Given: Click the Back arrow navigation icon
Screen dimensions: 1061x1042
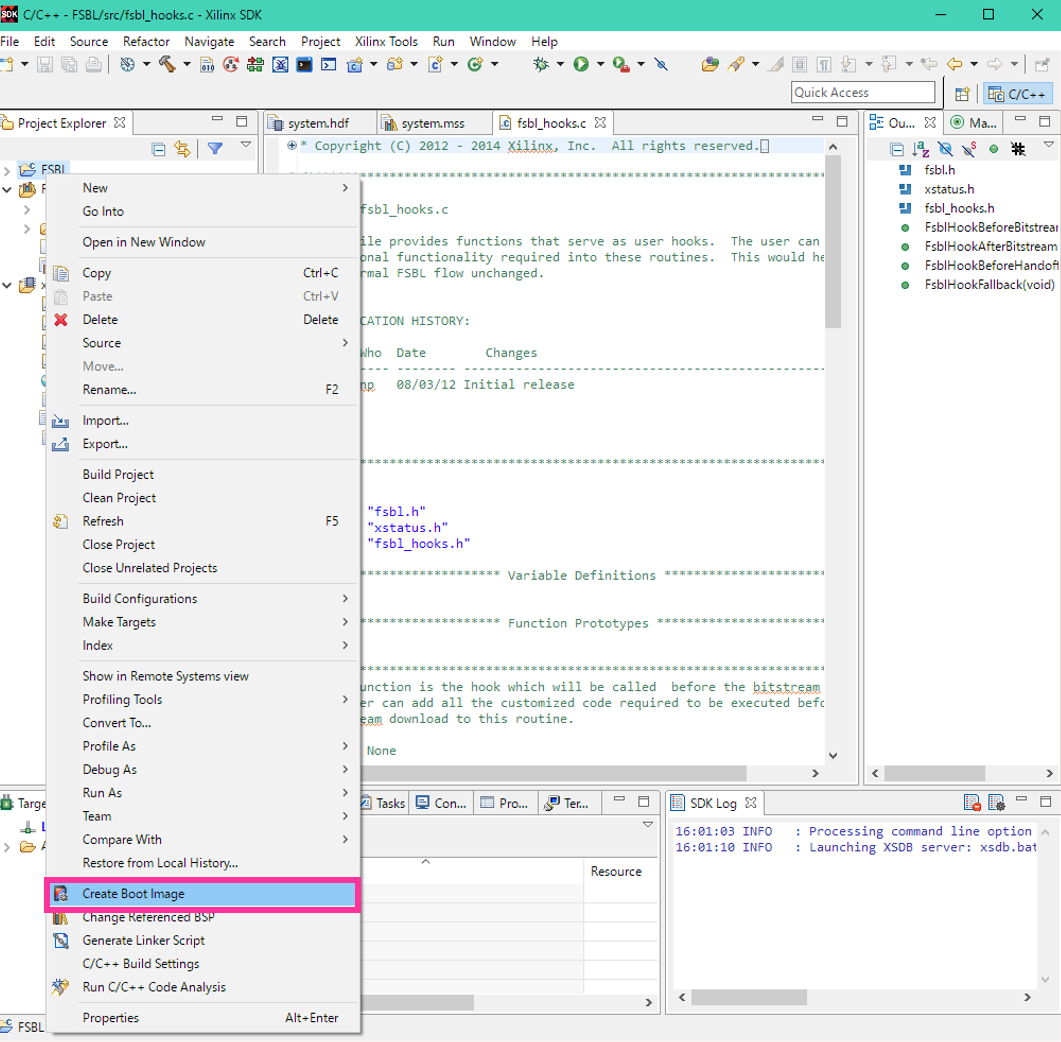Looking at the screenshot, I should point(954,64).
